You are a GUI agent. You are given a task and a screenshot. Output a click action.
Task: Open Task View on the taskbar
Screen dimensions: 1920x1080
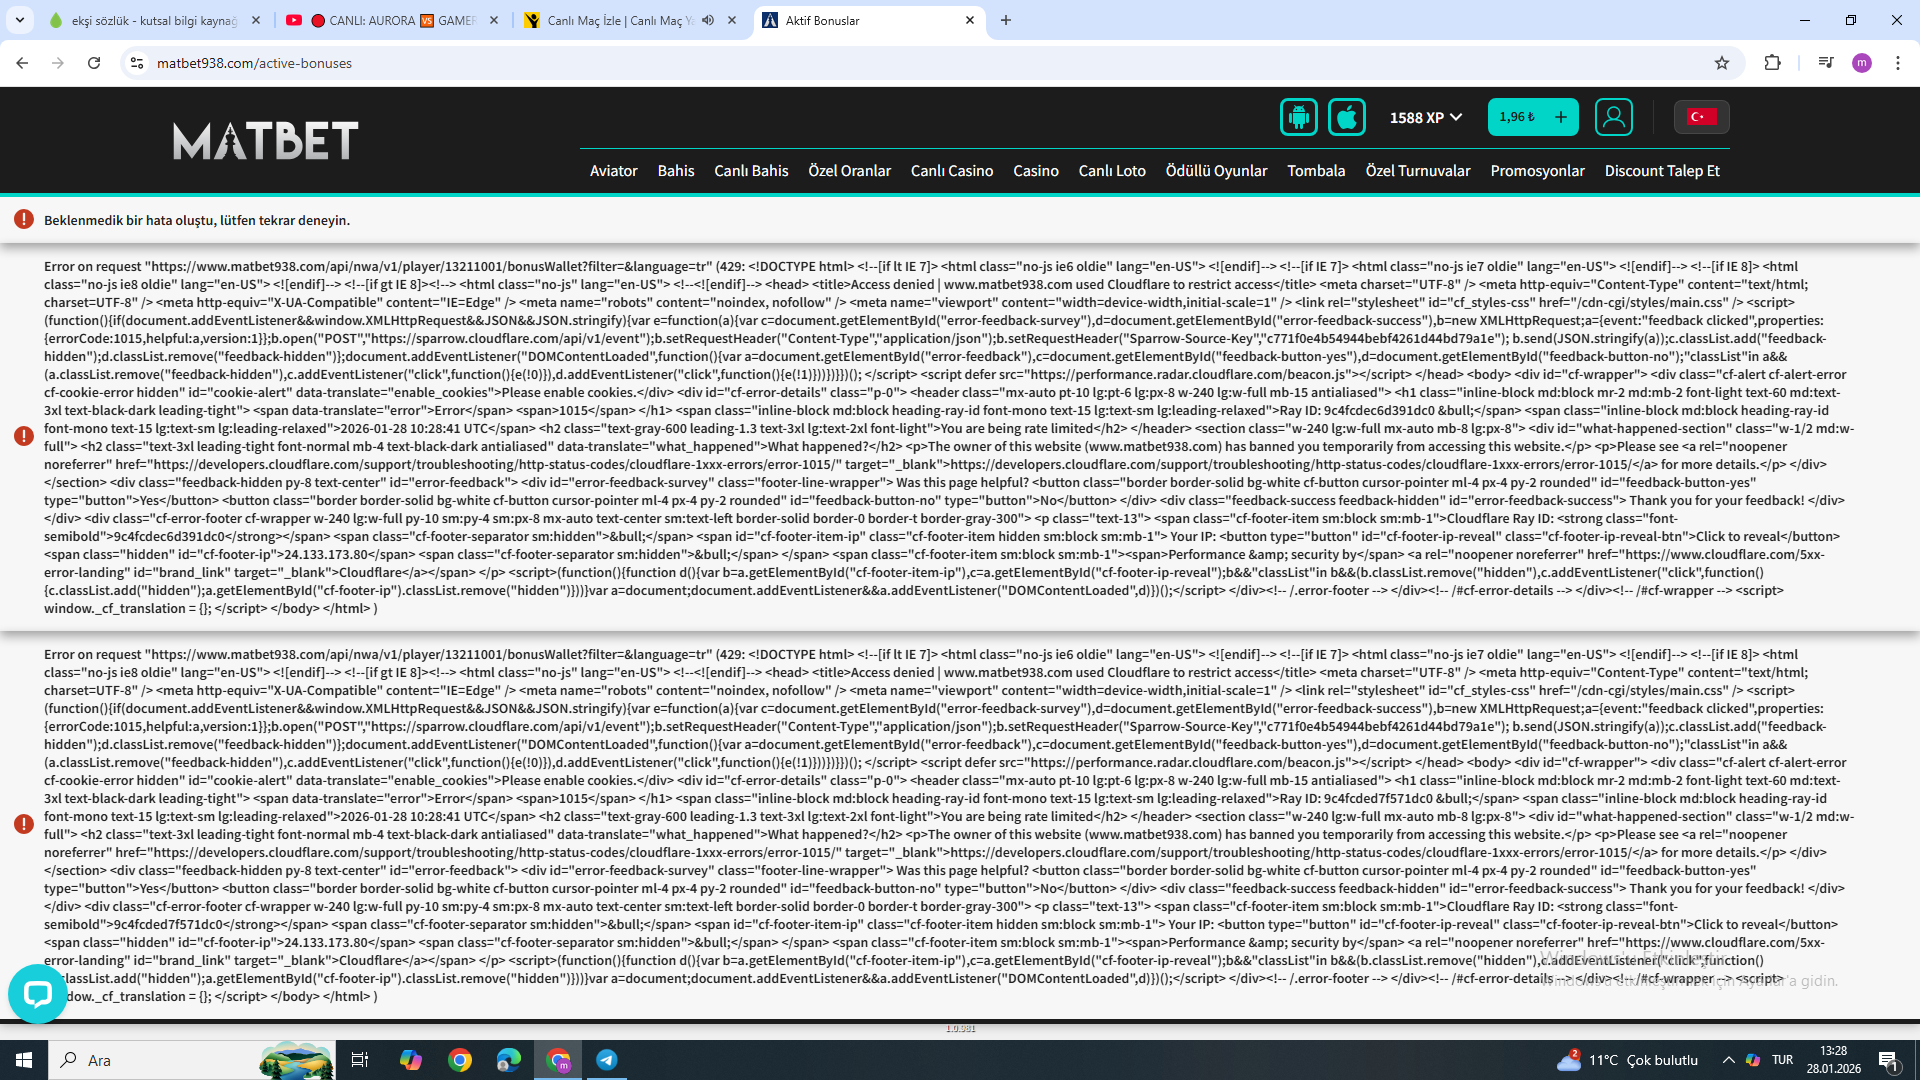coord(360,1060)
